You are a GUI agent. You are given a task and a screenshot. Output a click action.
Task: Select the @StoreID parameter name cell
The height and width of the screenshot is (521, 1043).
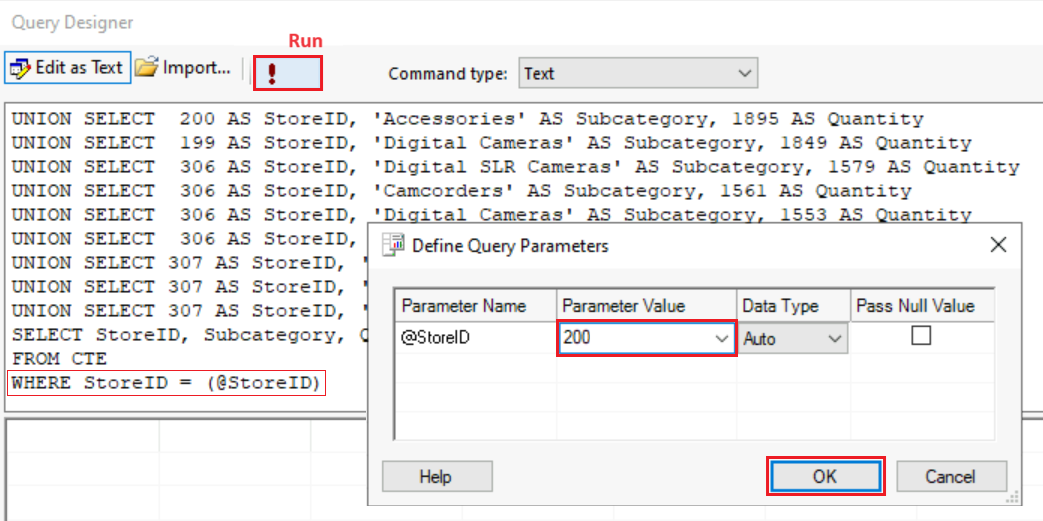click(x=476, y=339)
